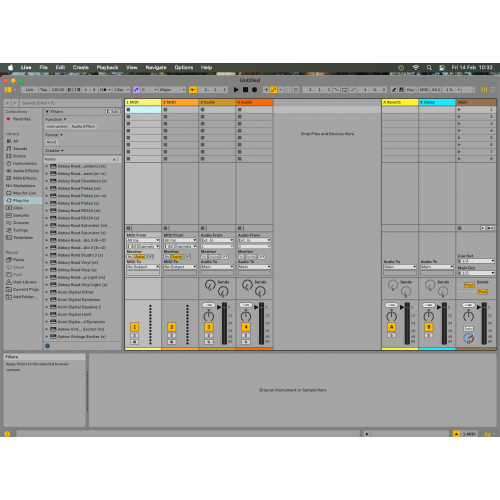Click the Audio Effect filter tag
The width and height of the screenshot is (500, 500).
point(83,126)
